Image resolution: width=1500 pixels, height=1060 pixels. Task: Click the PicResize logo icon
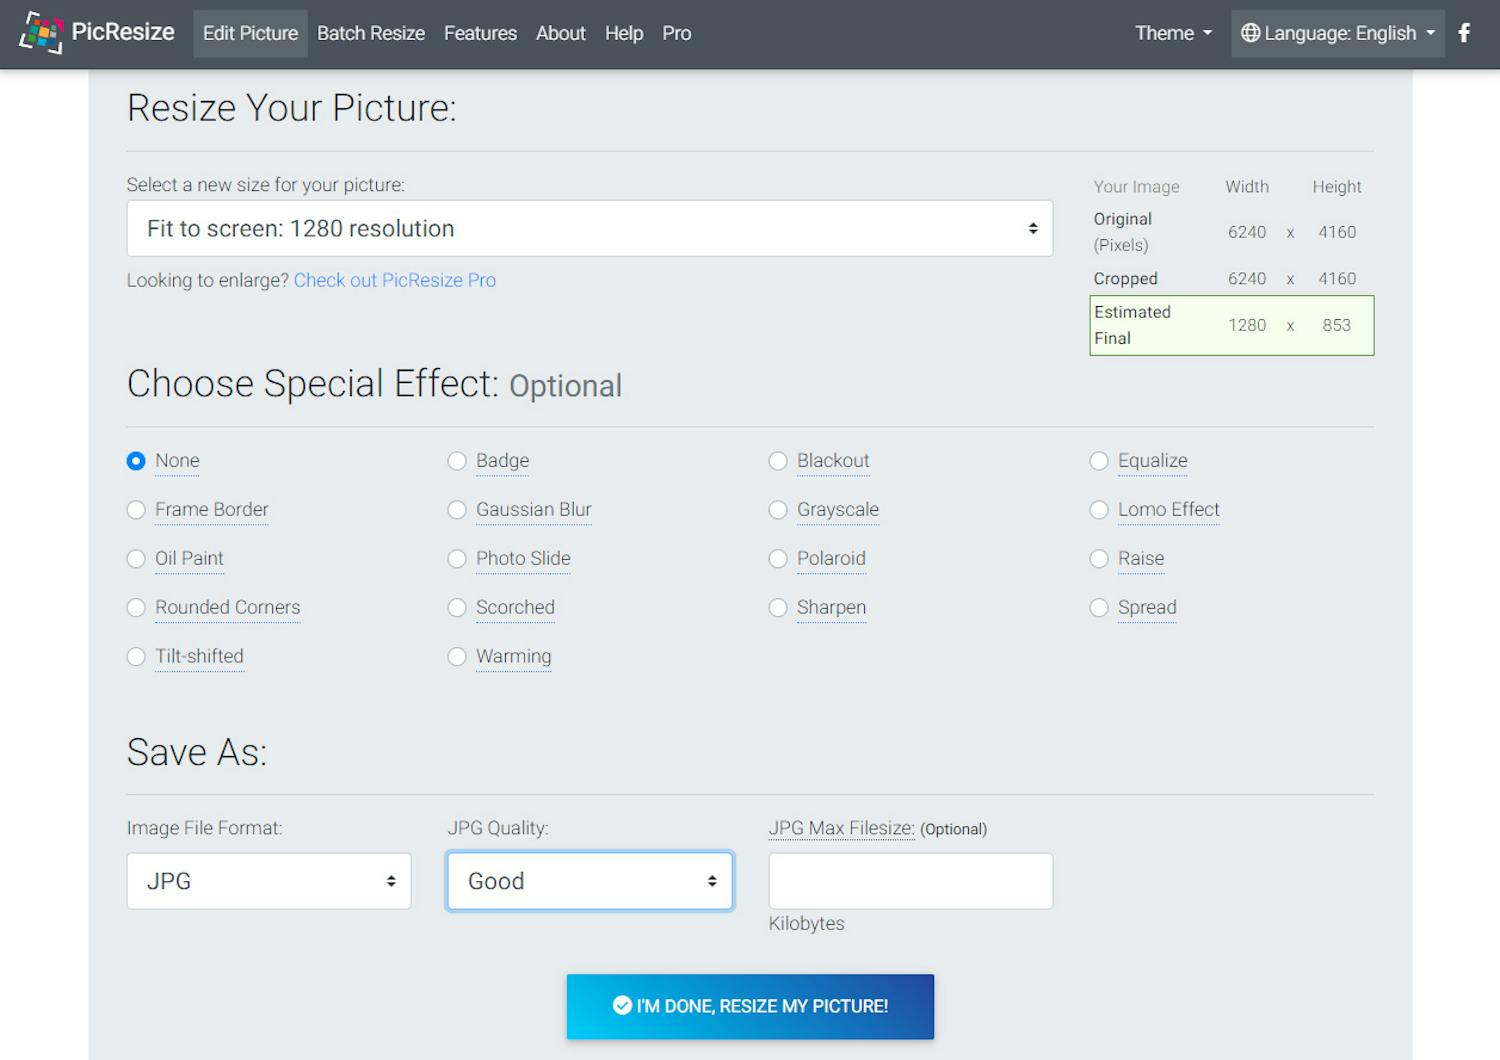coord(40,32)
